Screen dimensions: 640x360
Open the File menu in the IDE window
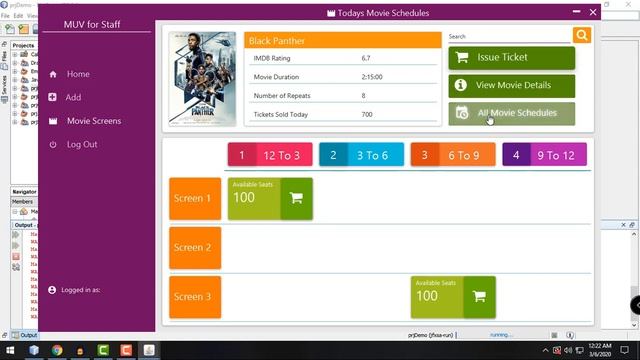pos(5,16)
